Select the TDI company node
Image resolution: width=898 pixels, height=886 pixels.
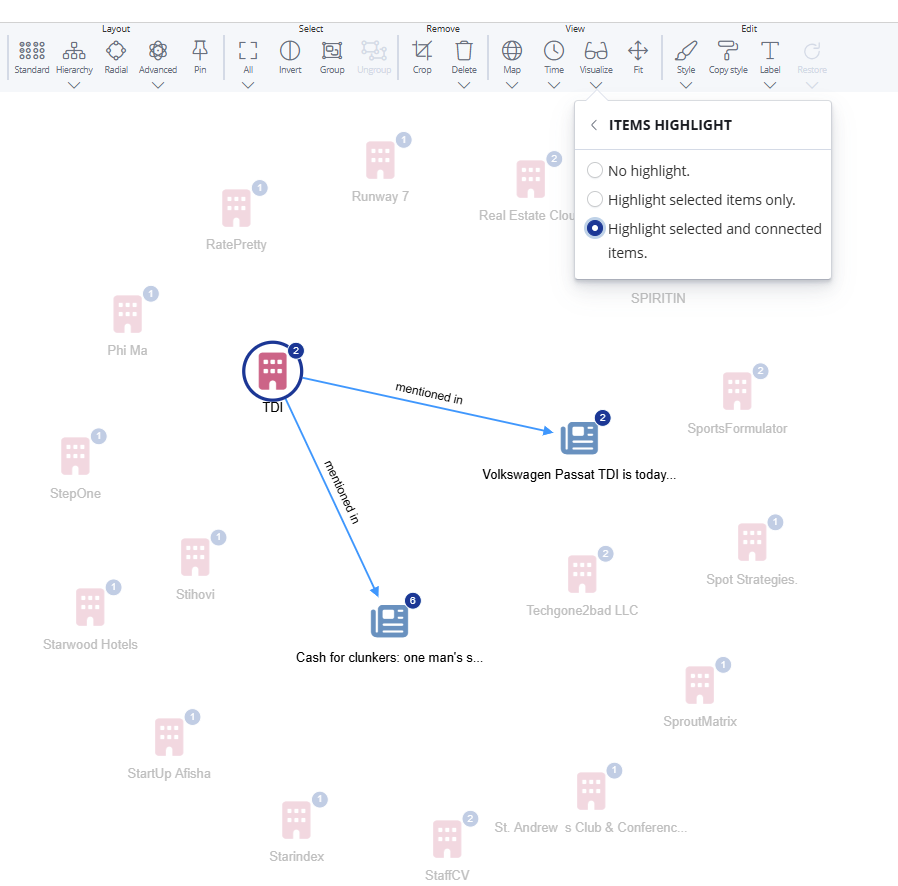click(x=272, y=370)
